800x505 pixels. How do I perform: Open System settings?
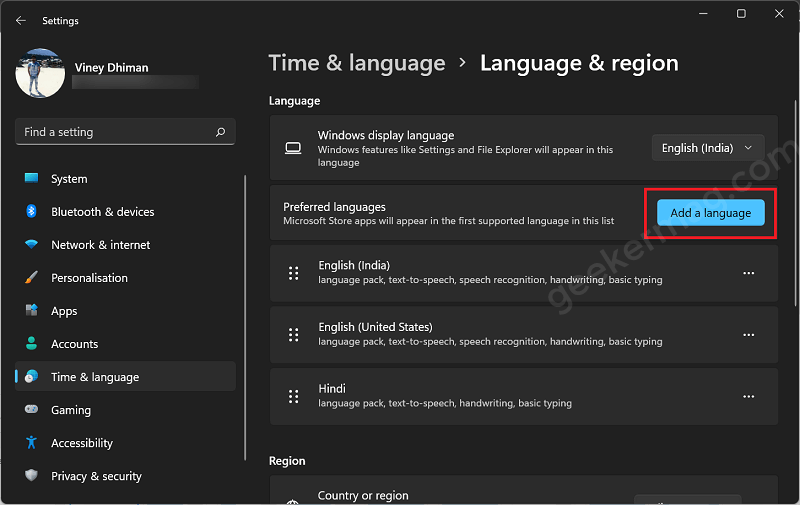(125, 179)
